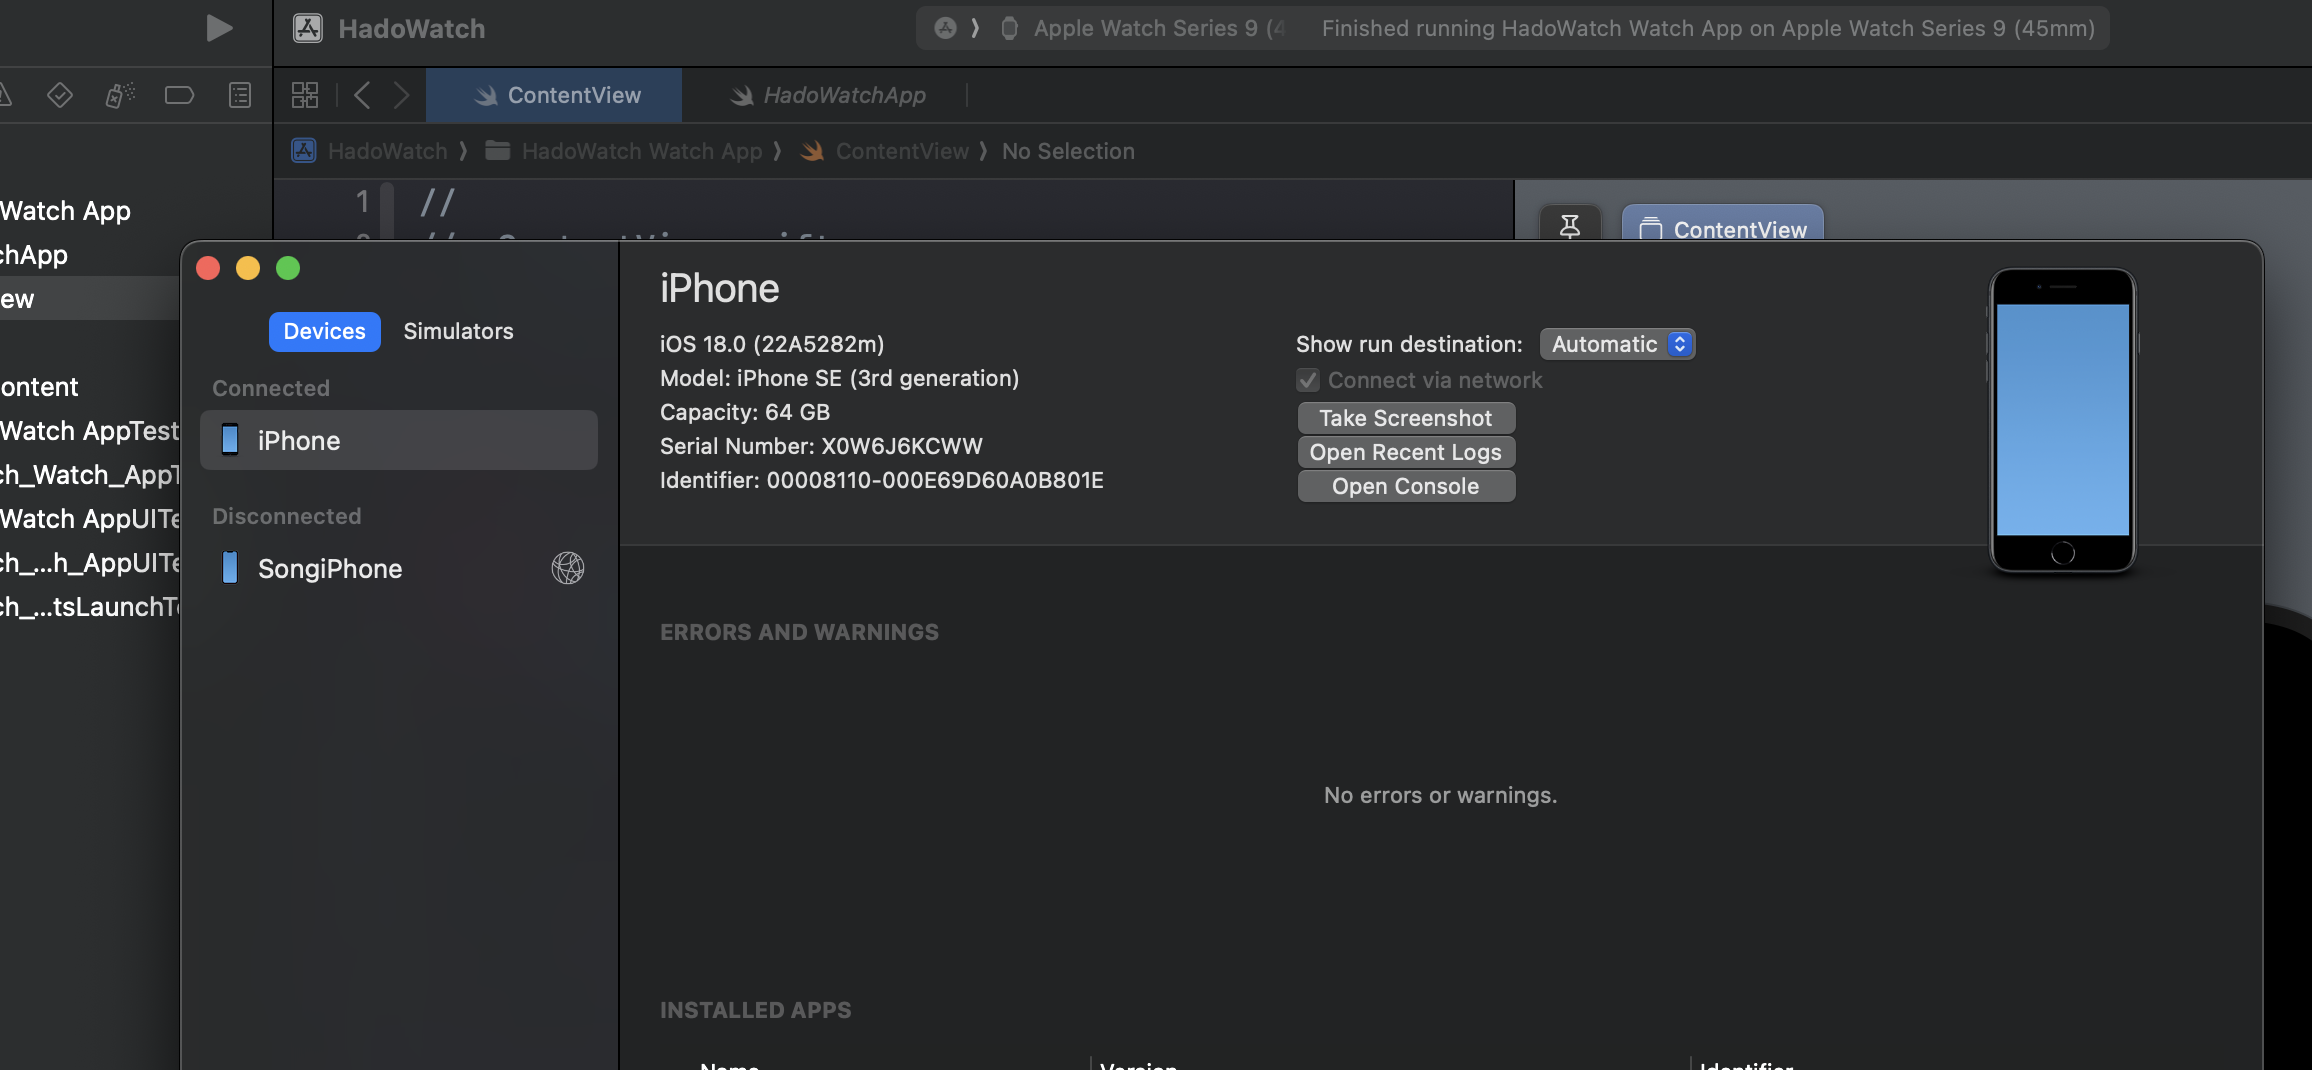The image size is (2312, 1070).
Task: Click the network globe icon beside SongiPhone
Action: click(x=568, y=568)
